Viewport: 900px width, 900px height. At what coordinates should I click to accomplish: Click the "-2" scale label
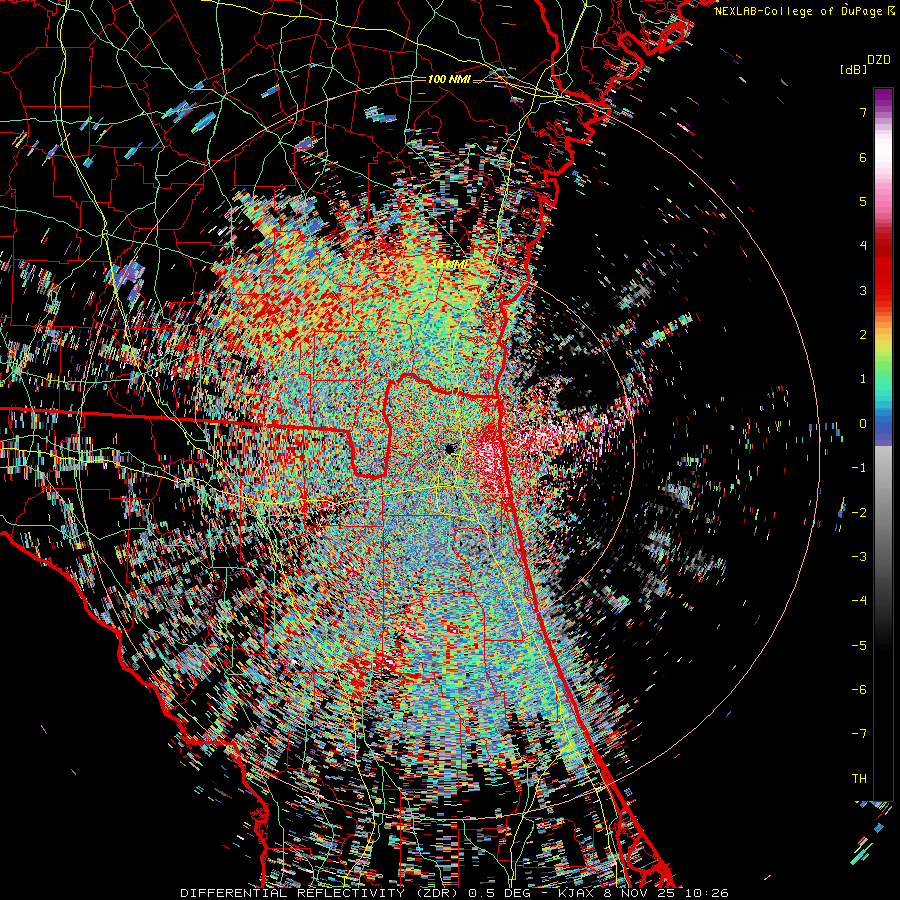(859, 513)
